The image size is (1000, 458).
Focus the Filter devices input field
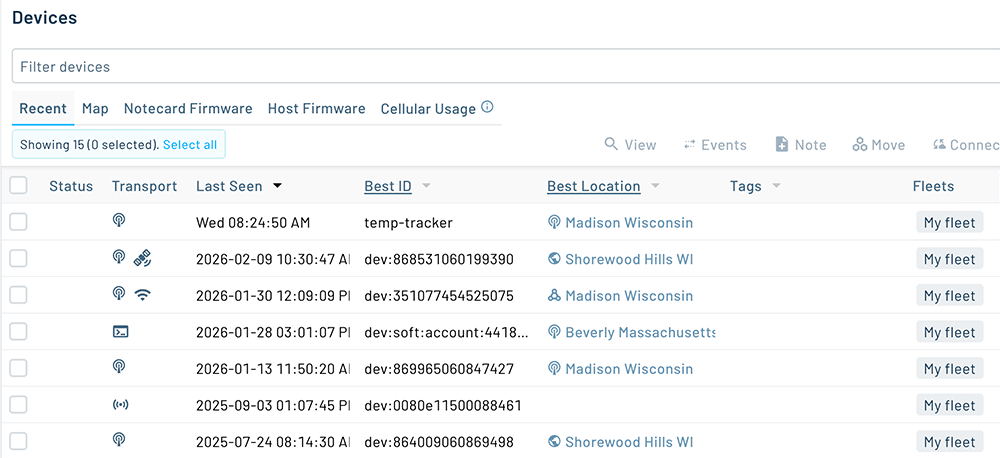click(504, 66)
